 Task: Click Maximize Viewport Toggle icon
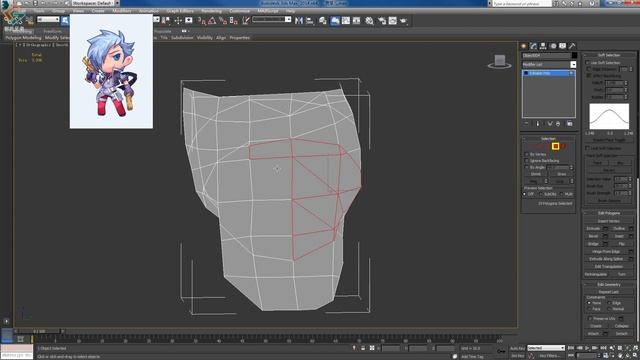[636, 356]
